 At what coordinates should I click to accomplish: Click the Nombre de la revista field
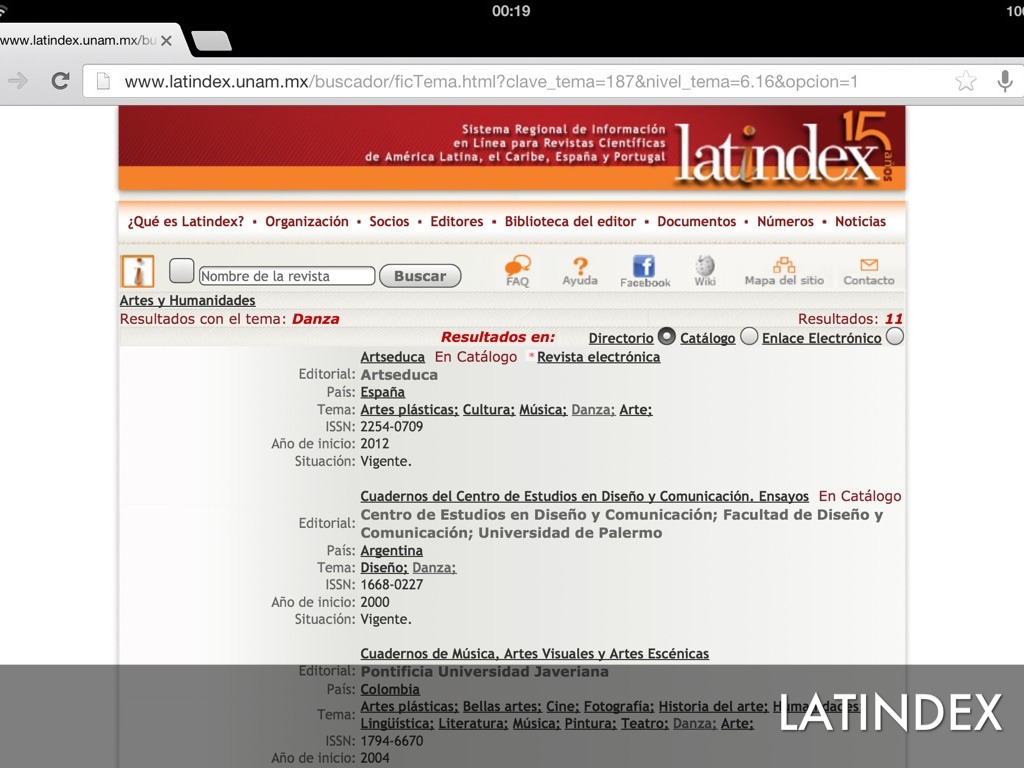point(287,276)
